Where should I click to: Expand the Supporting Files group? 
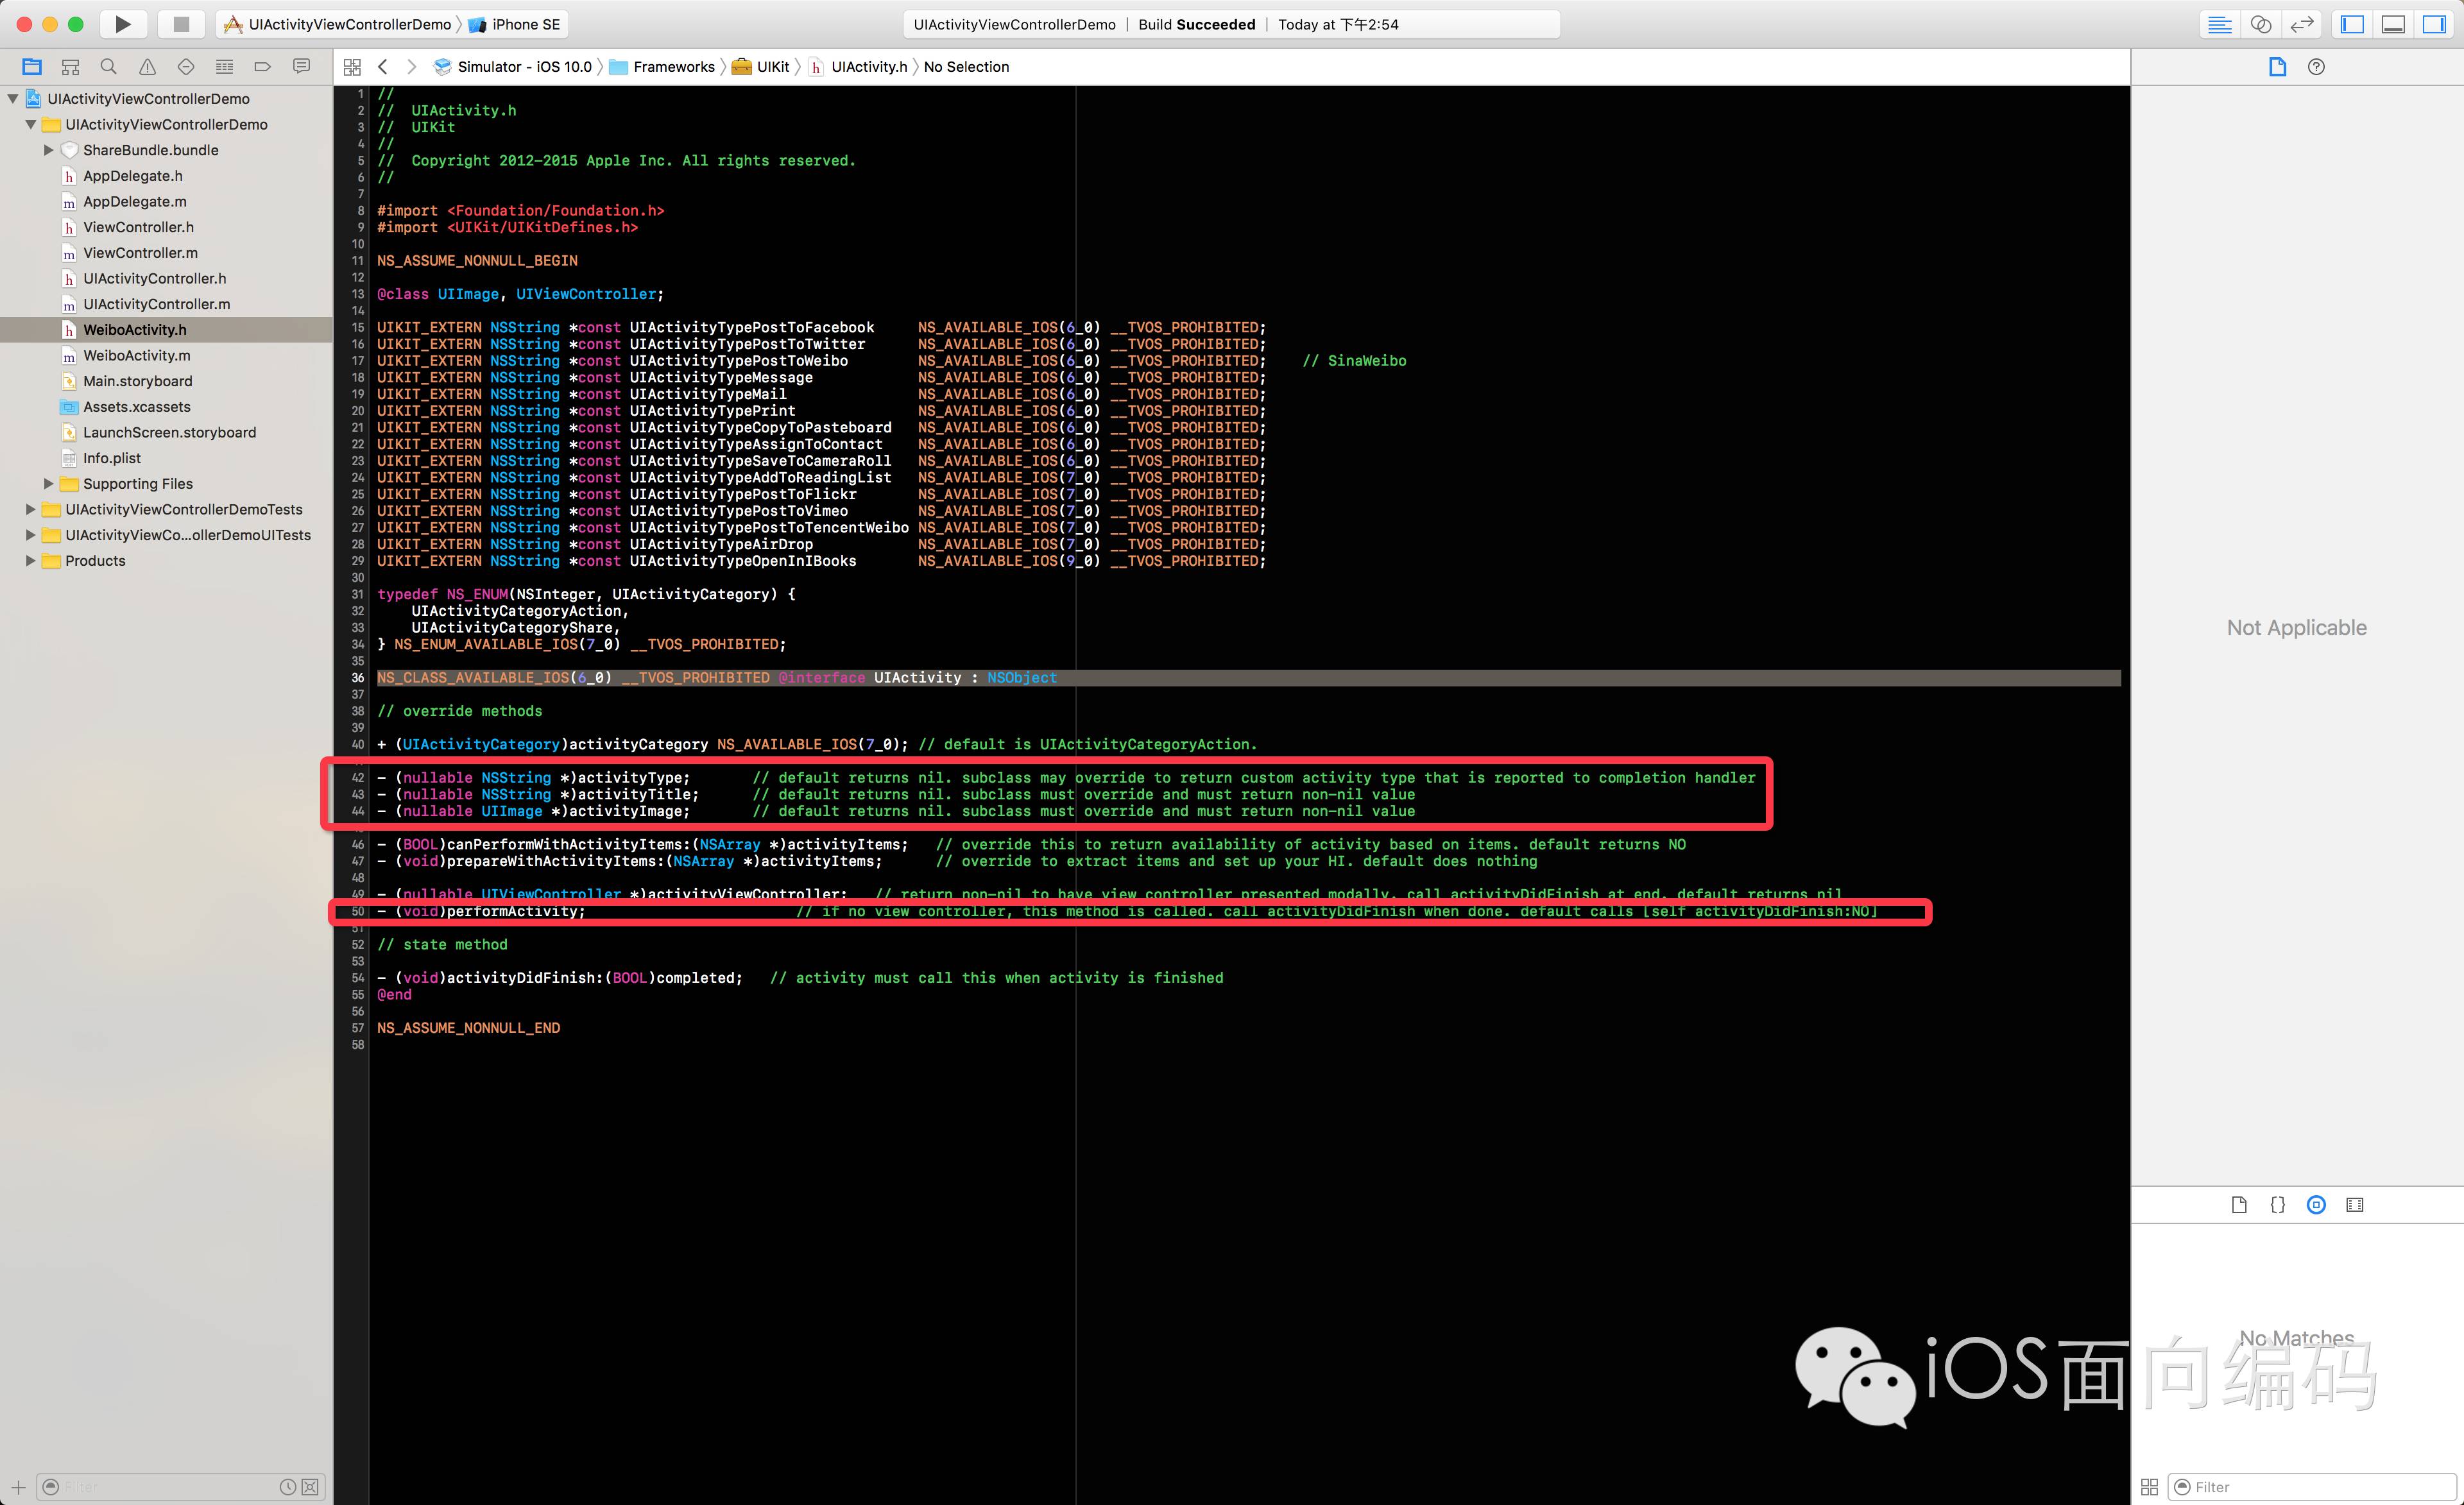pyautogui.click(x=48, y=484)
